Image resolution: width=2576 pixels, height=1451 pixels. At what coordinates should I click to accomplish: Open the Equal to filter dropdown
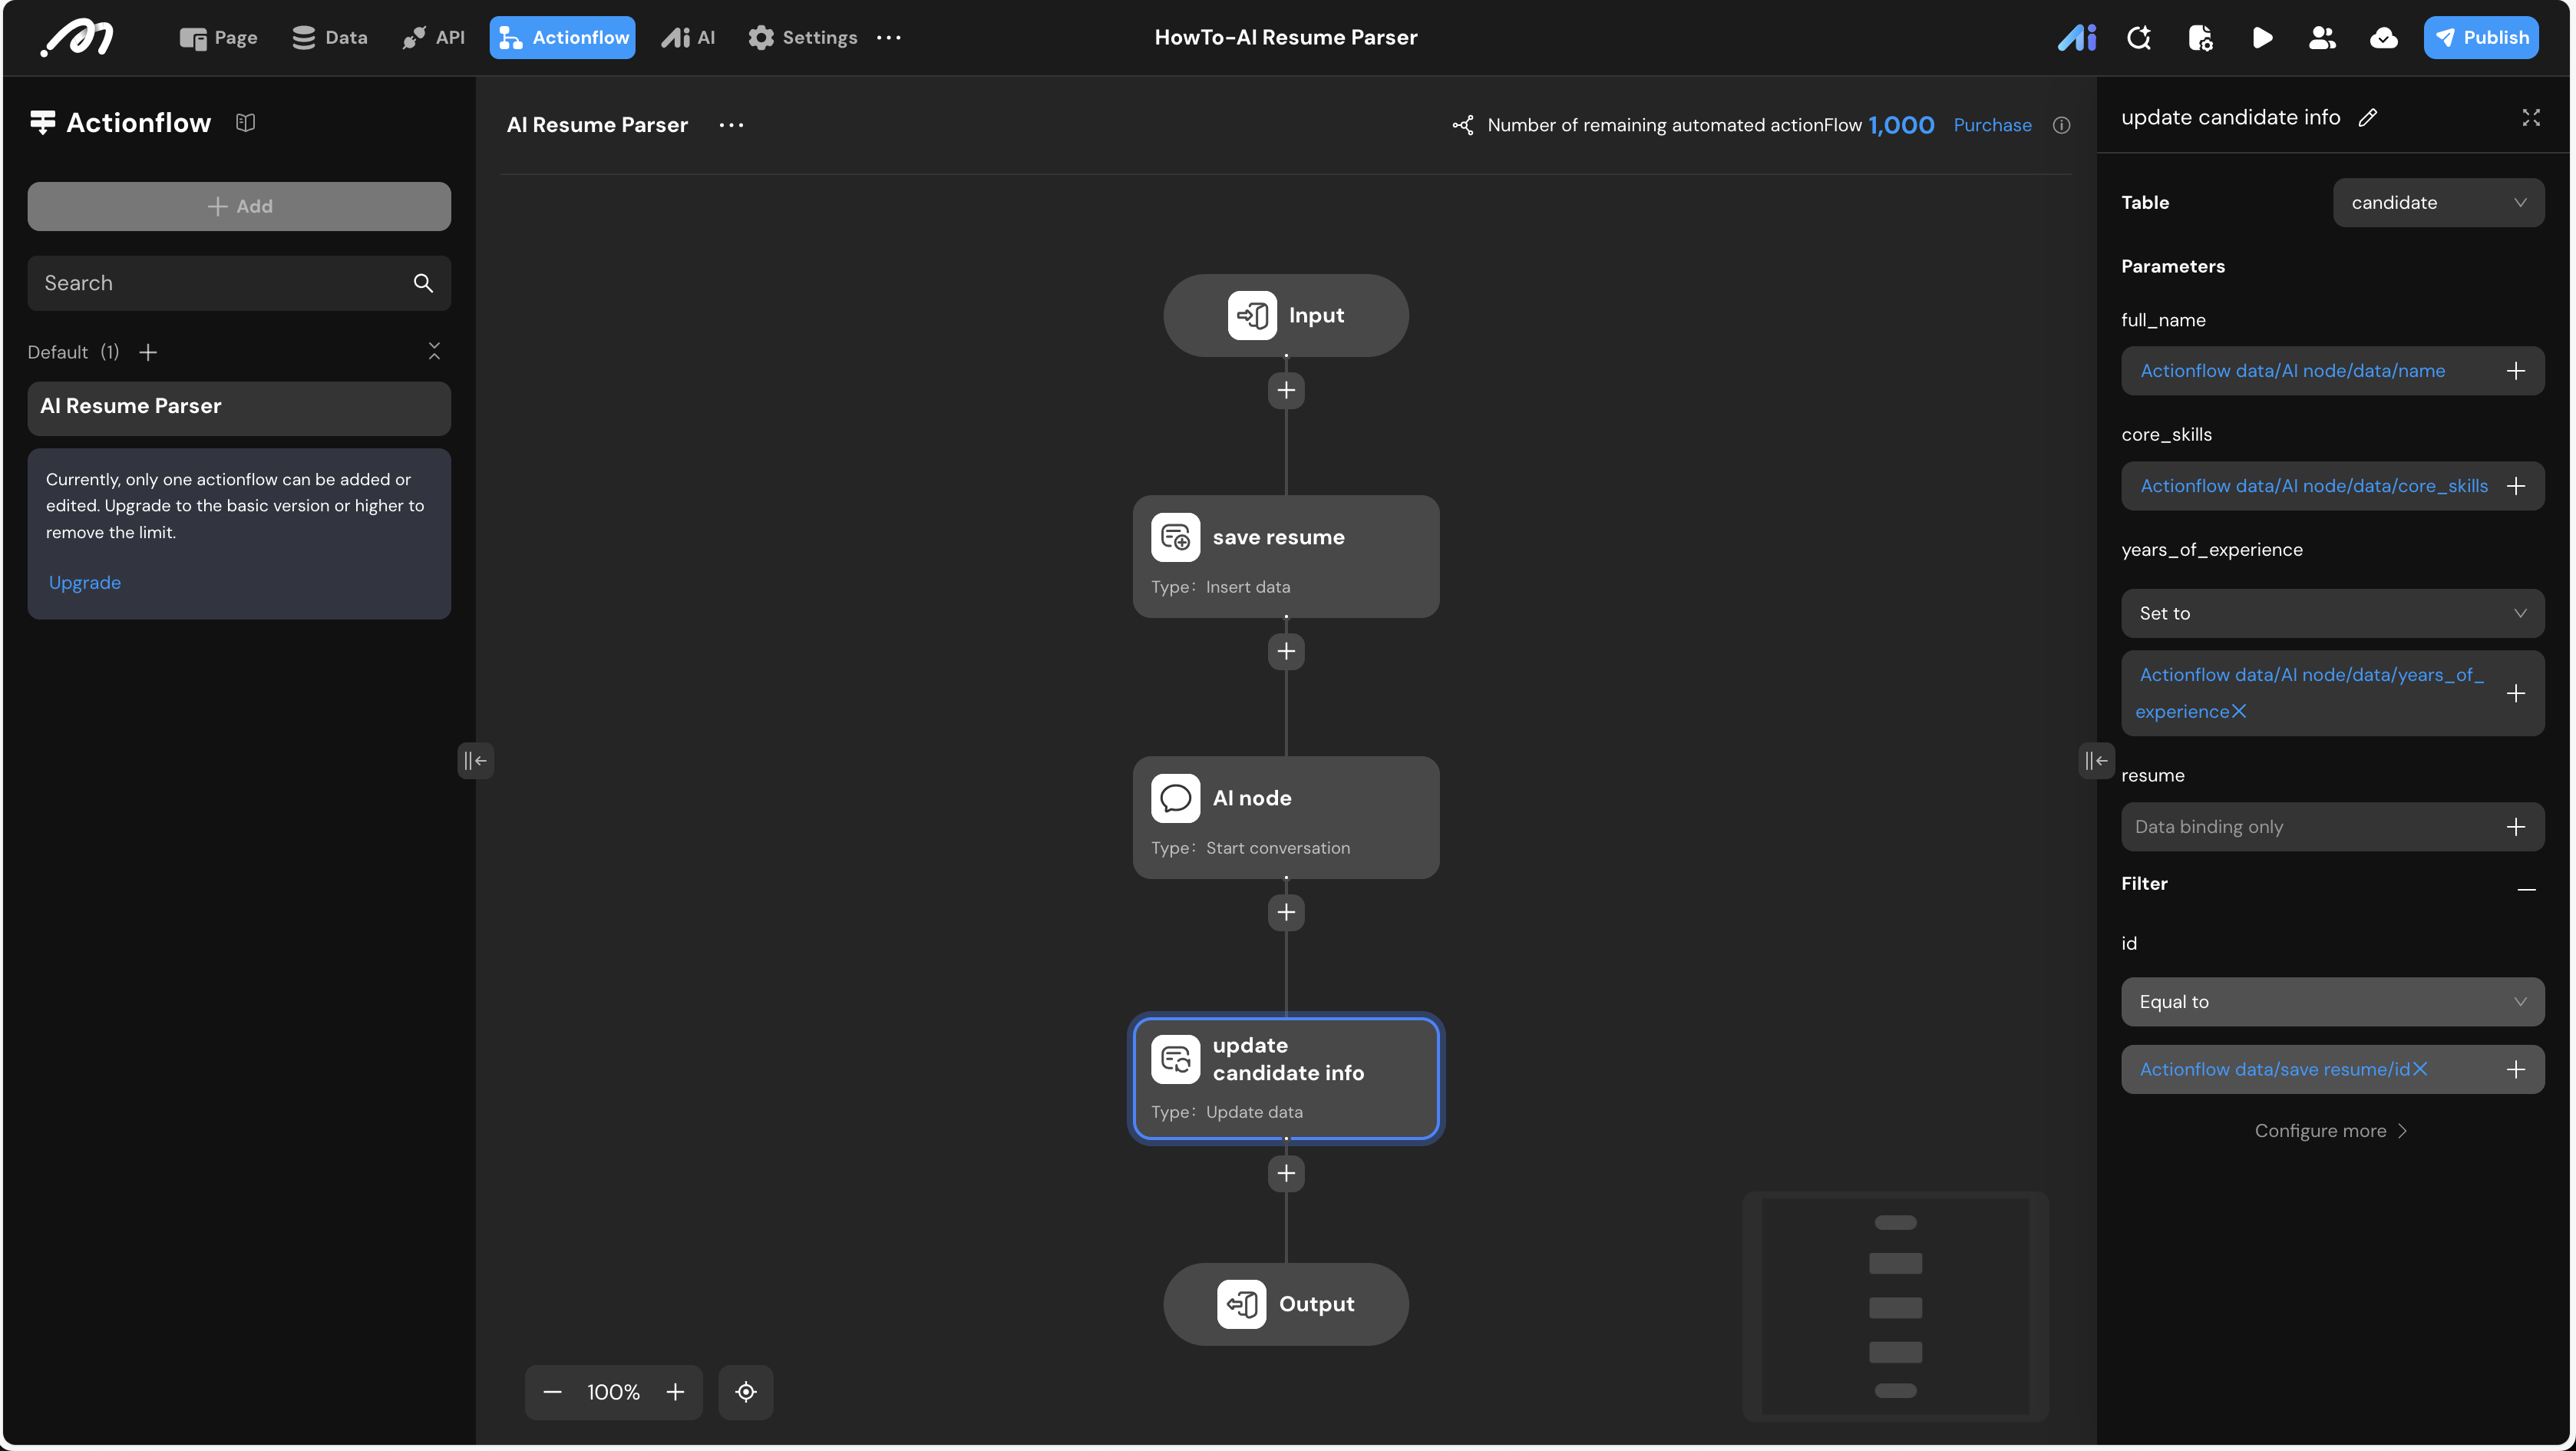click(x=2331, y=1002)
